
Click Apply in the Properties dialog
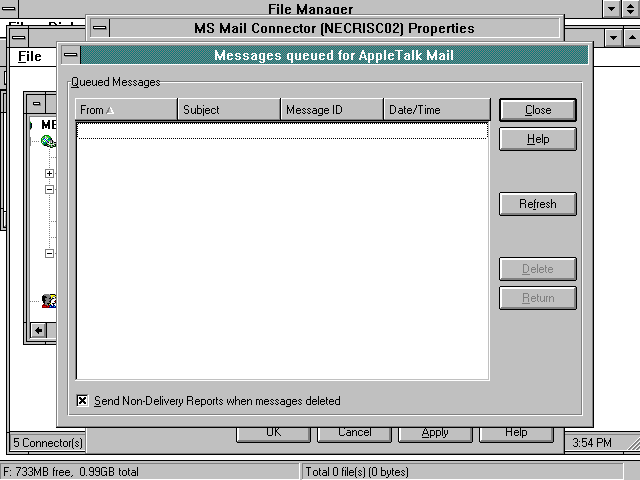pos(435,433)
